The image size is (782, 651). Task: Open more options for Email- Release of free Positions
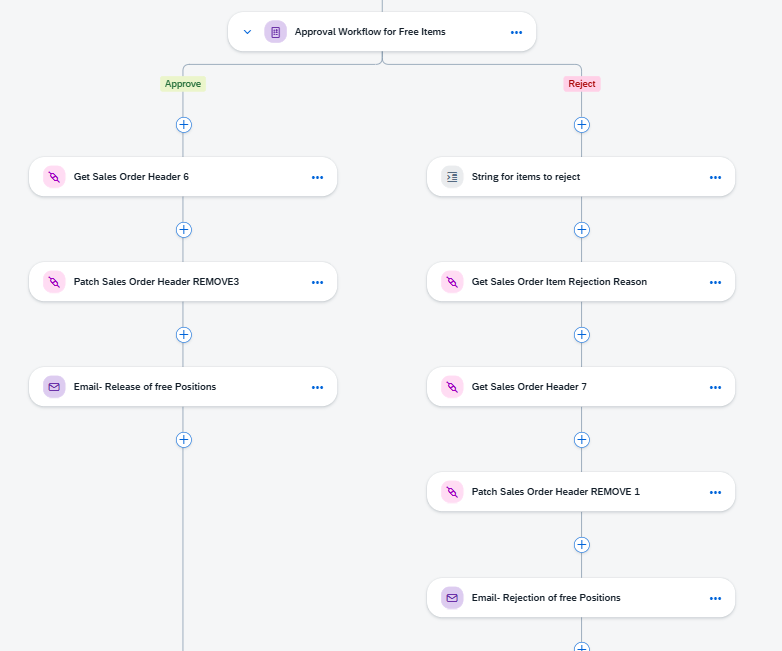pyautogui.click(x=317, y=387)
